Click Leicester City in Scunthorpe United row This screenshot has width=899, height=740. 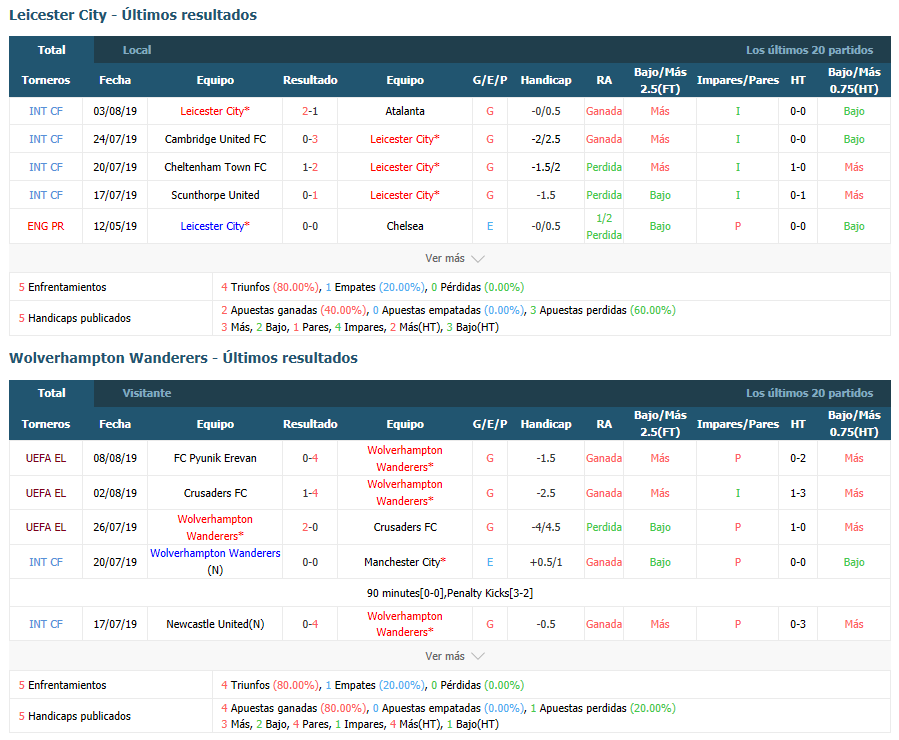(405, 195)
